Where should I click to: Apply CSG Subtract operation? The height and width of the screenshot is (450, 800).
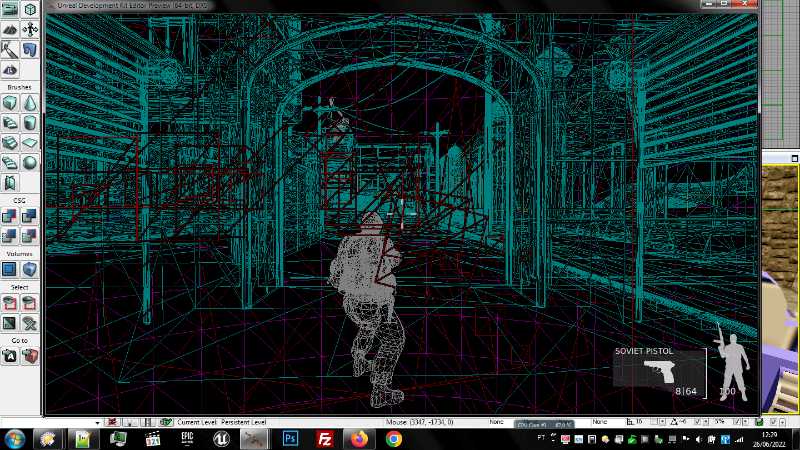pos(30,216)
